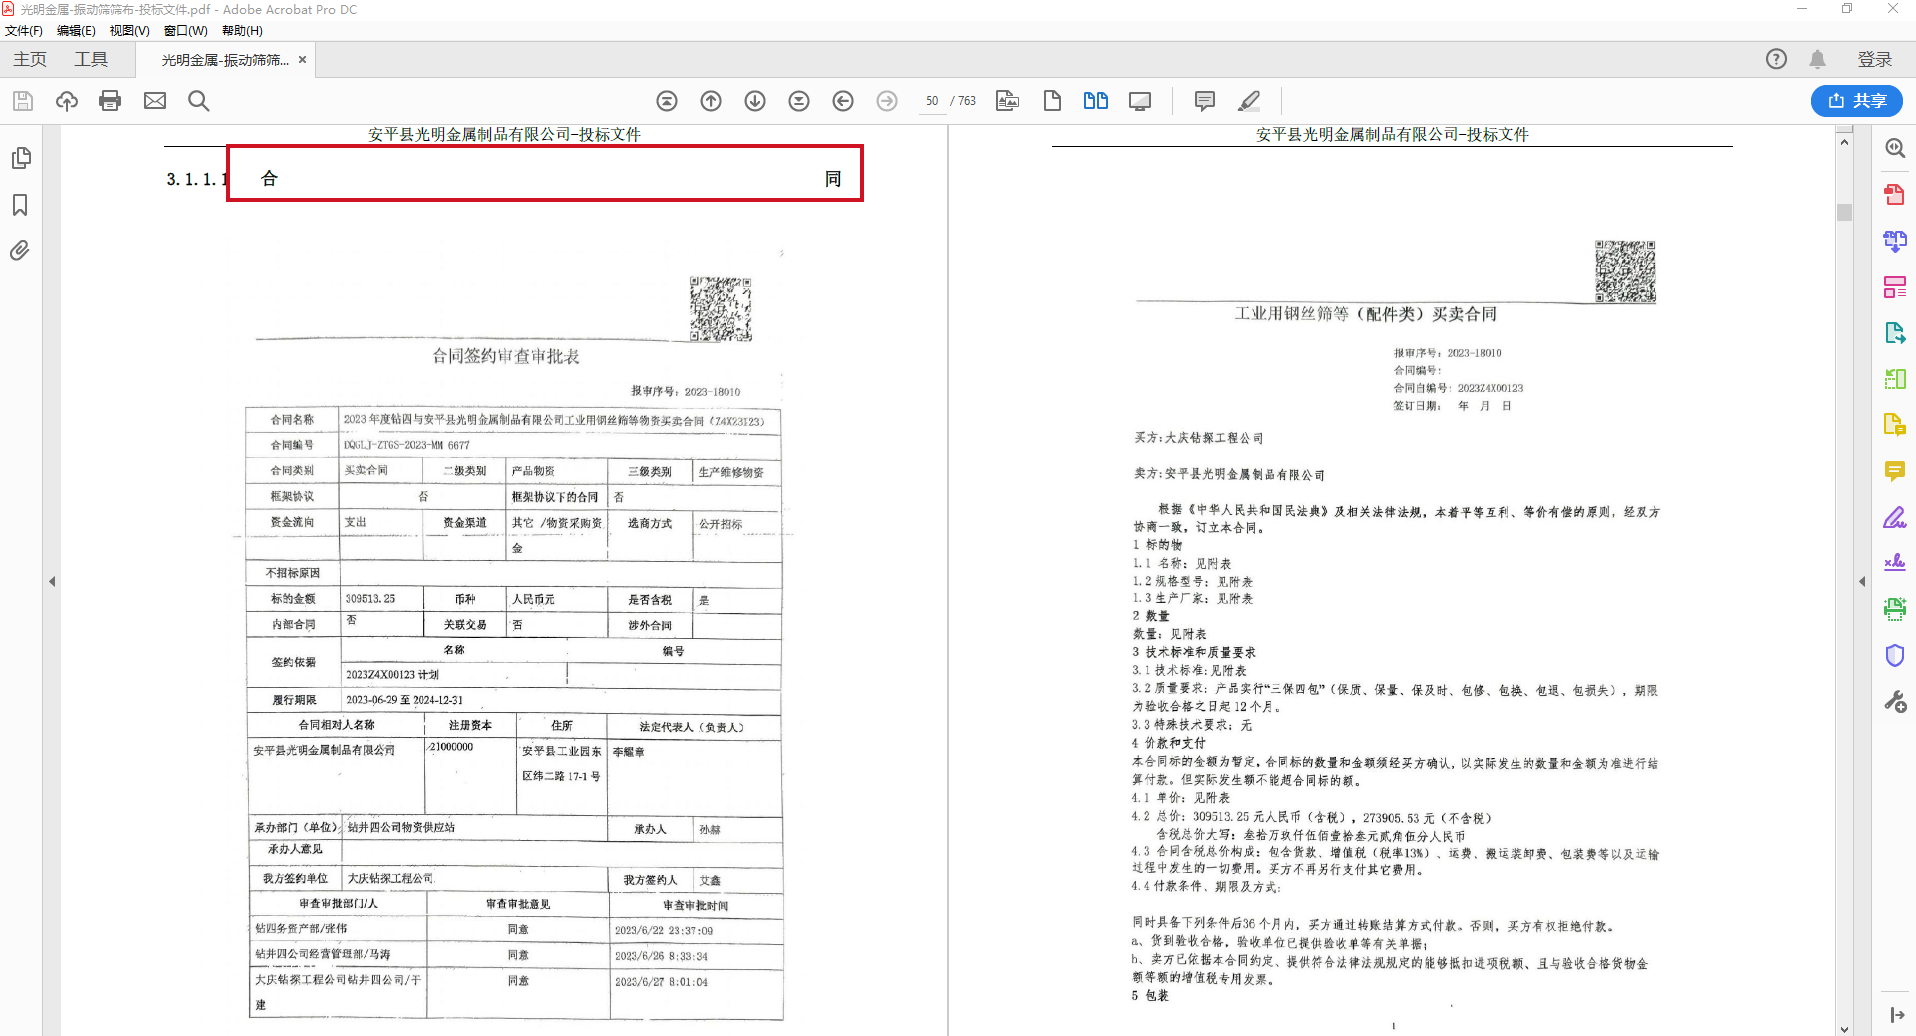This screenshot has height=1036, width=1916.
Task: Click the vertical scrollbar up arrow
Action: pyautogui.click(x=1845, y=142)
